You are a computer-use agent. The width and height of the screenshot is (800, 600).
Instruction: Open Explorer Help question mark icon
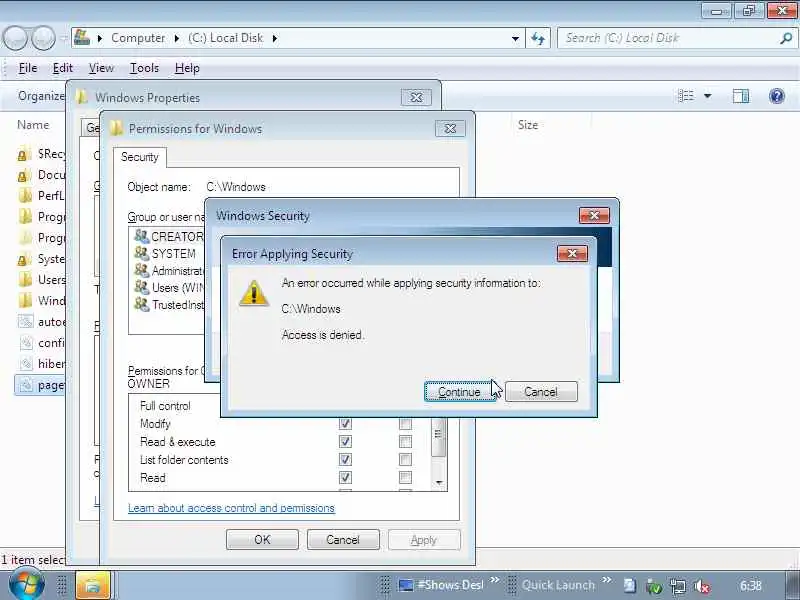777,96
